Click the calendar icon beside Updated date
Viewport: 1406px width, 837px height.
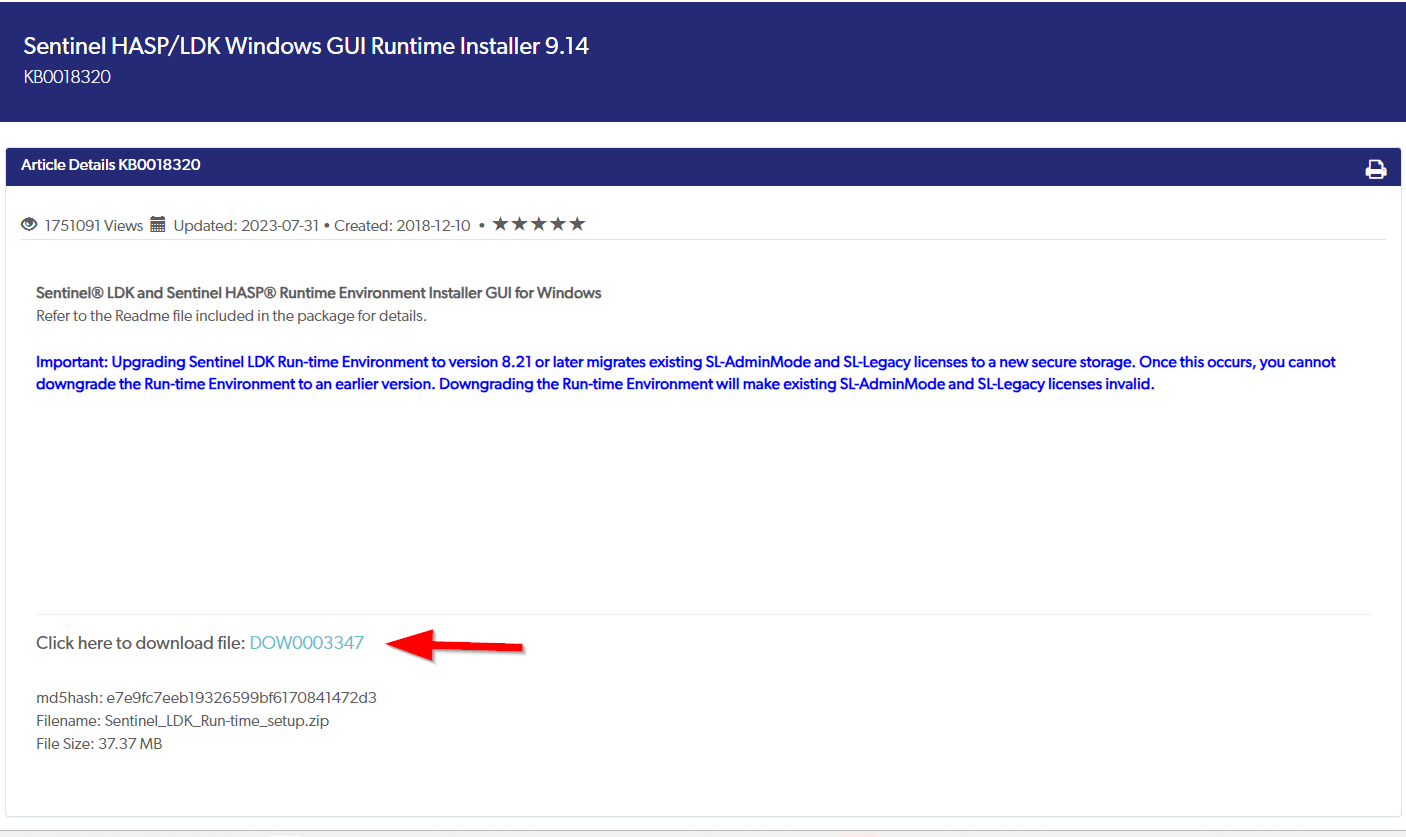pyautogui.click(x=157, y=225)
